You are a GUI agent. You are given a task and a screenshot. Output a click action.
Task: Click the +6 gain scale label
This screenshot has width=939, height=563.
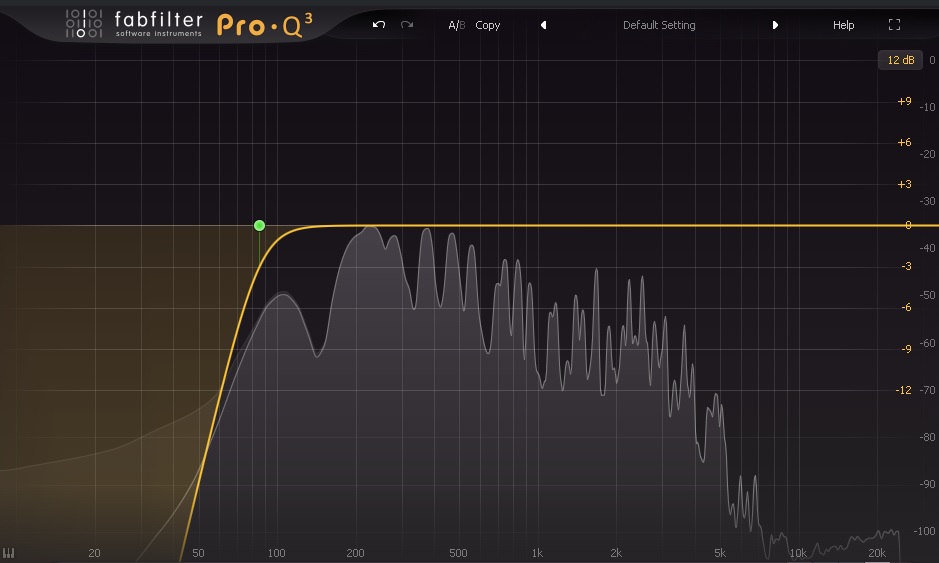tap(904, 143)
